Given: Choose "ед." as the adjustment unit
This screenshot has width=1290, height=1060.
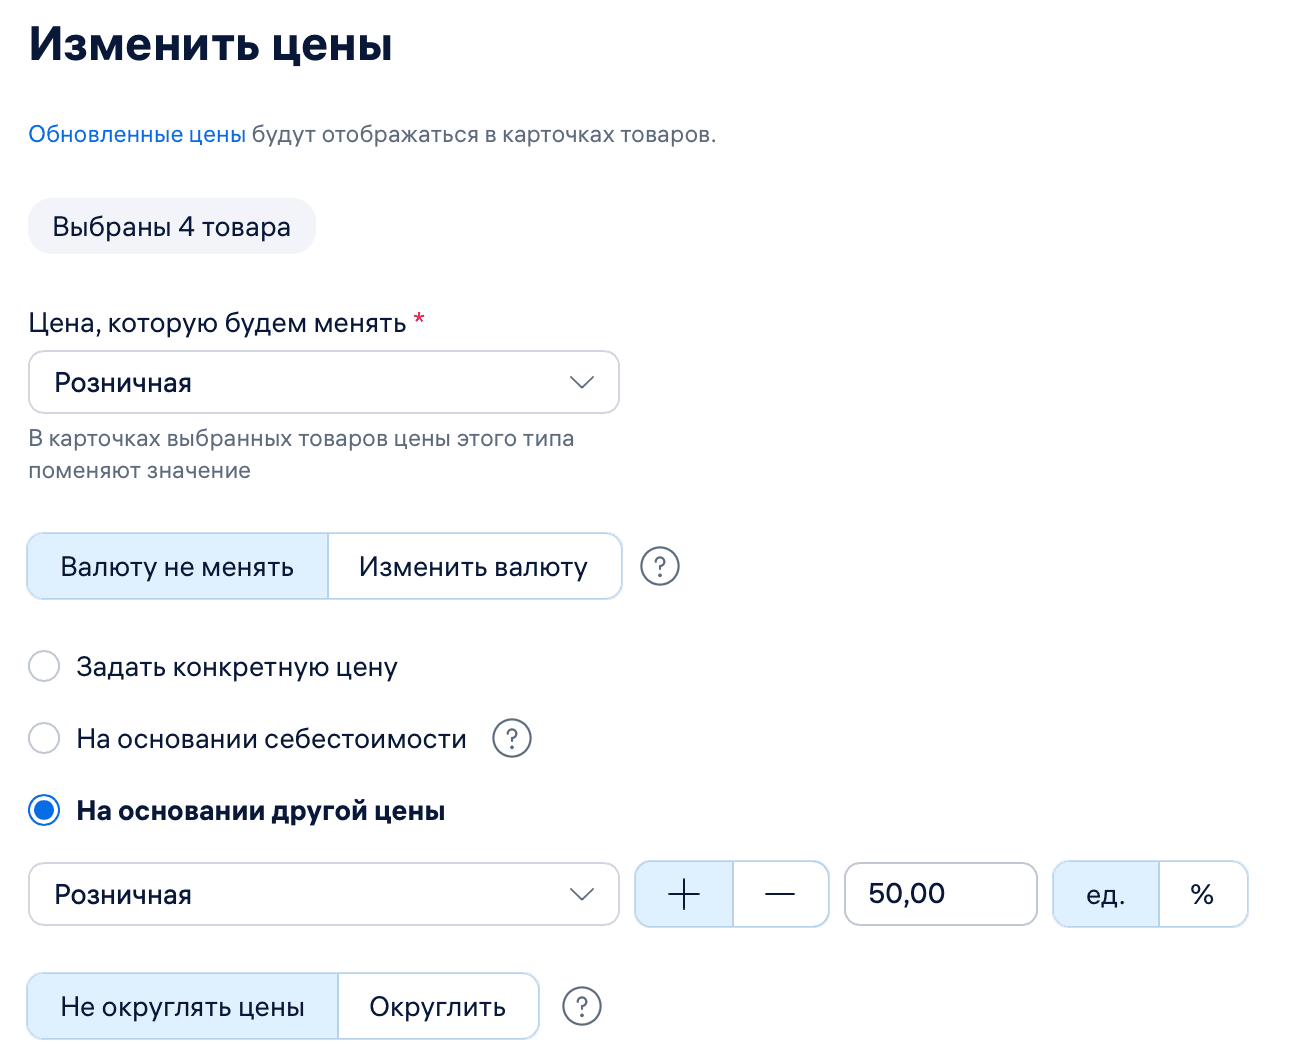Looking at the screenshot, I should (1105, 894).
